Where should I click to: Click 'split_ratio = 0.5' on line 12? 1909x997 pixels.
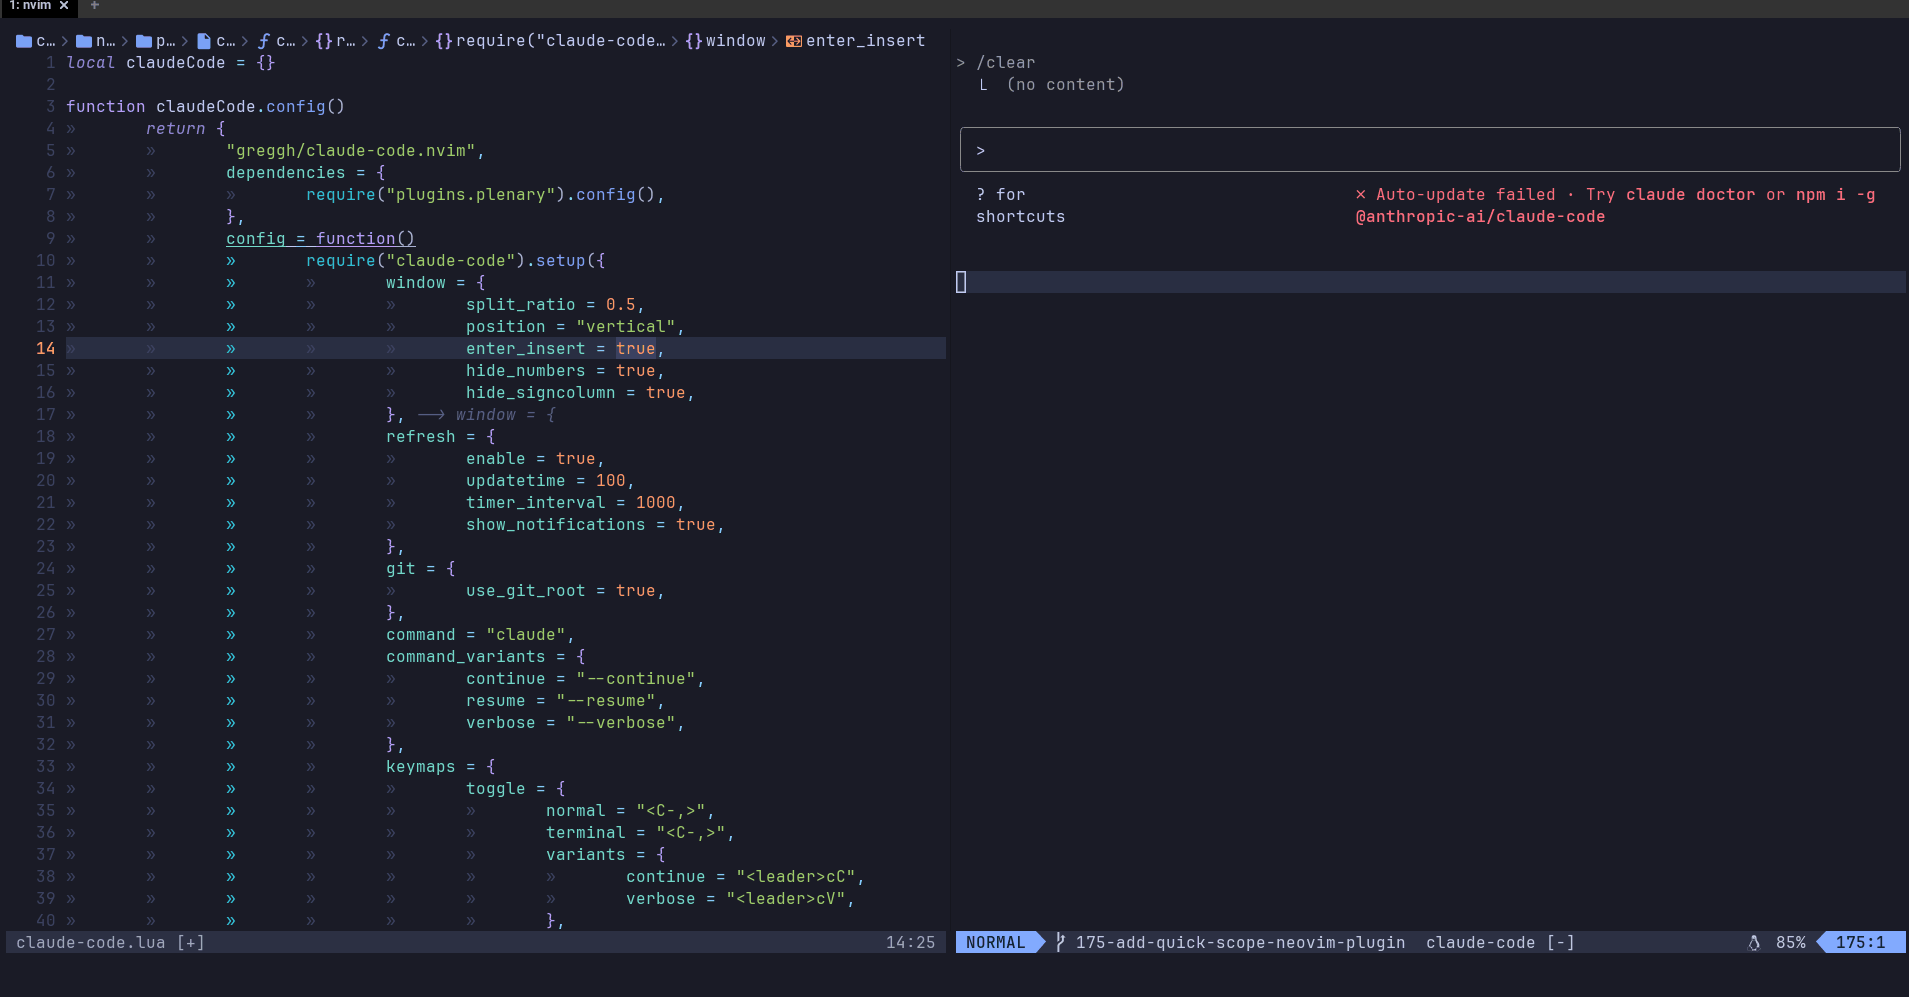551,305
